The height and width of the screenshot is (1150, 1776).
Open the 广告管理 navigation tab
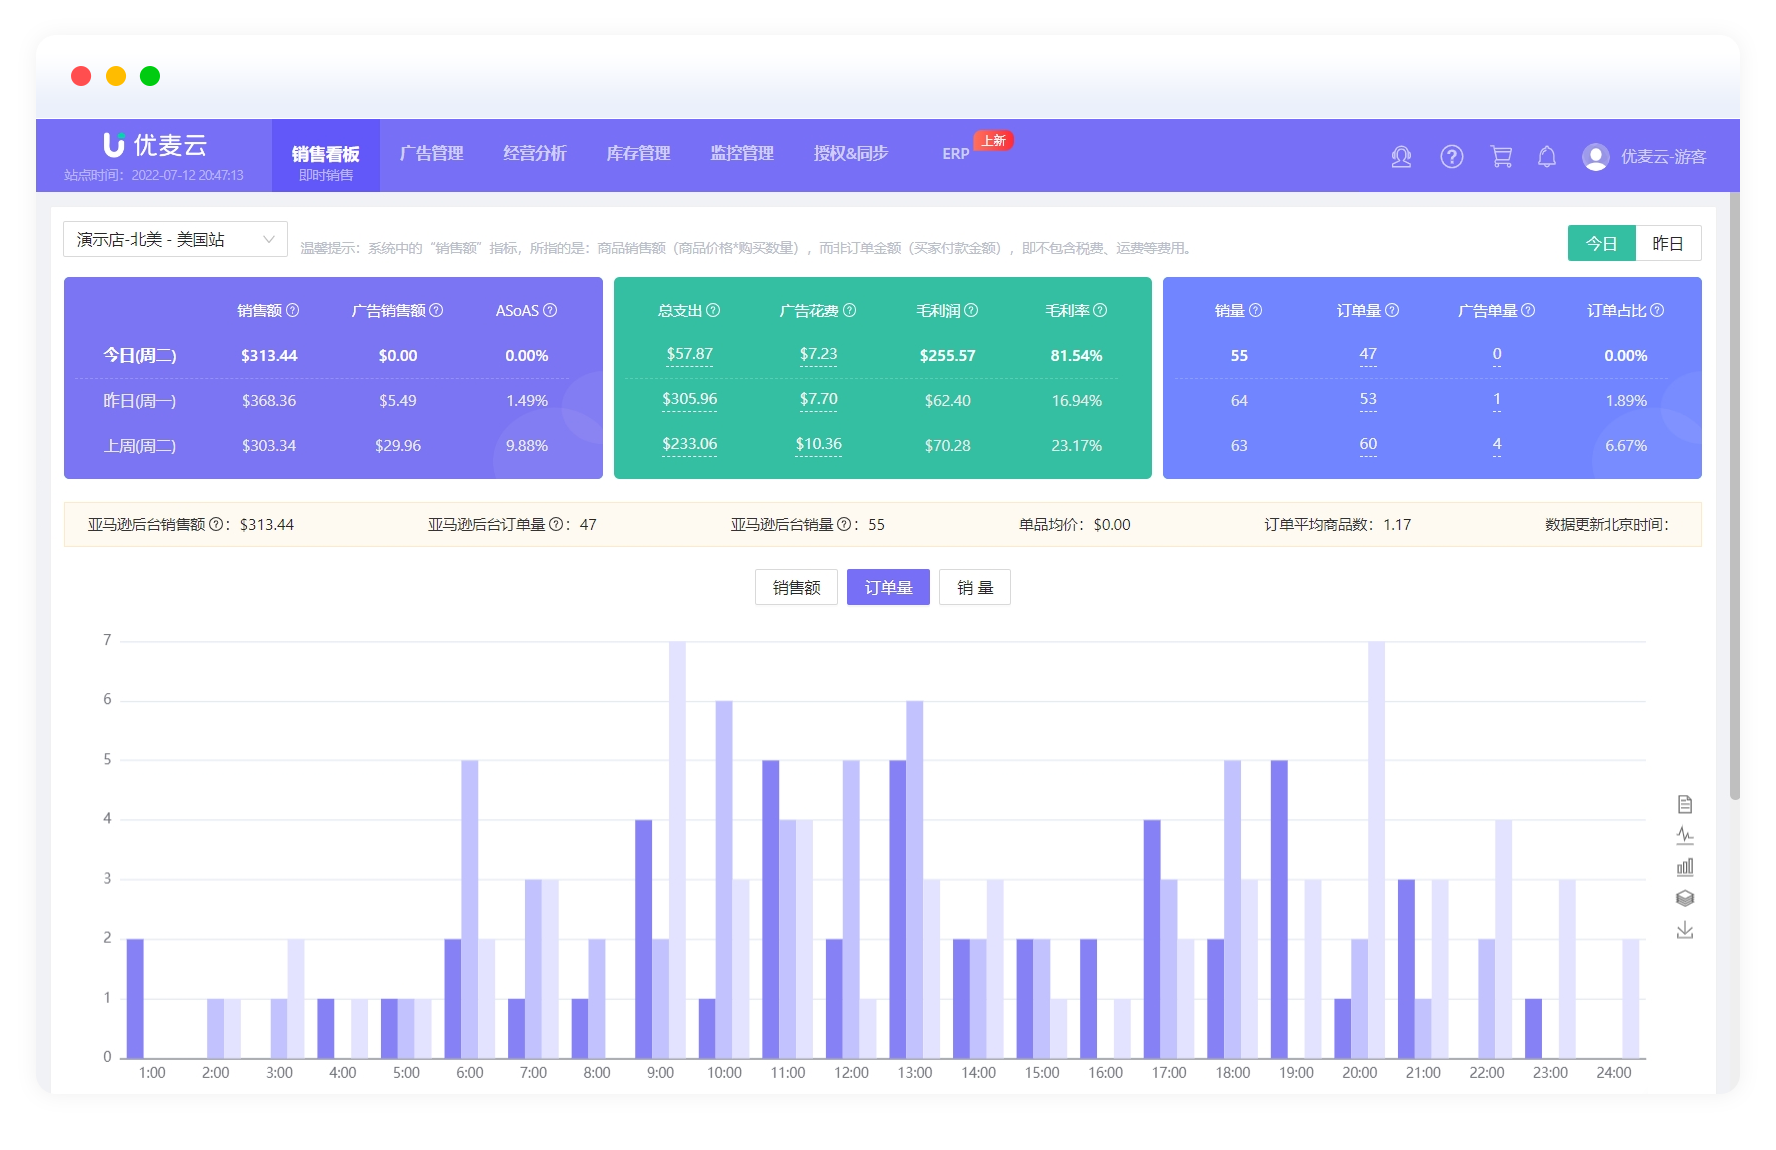[x=431, y=154]
